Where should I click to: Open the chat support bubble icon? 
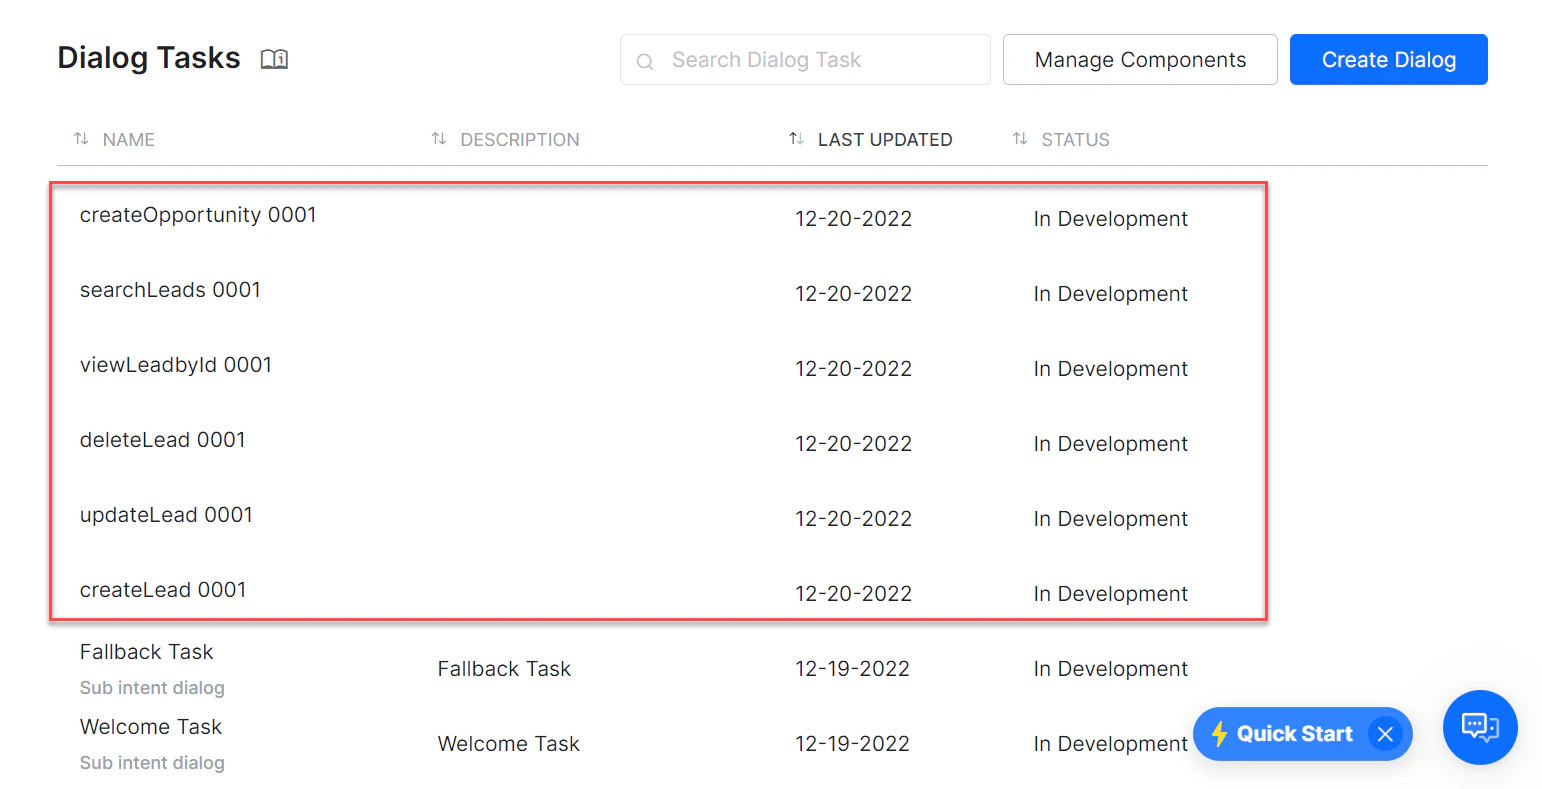pos(1480,727)
